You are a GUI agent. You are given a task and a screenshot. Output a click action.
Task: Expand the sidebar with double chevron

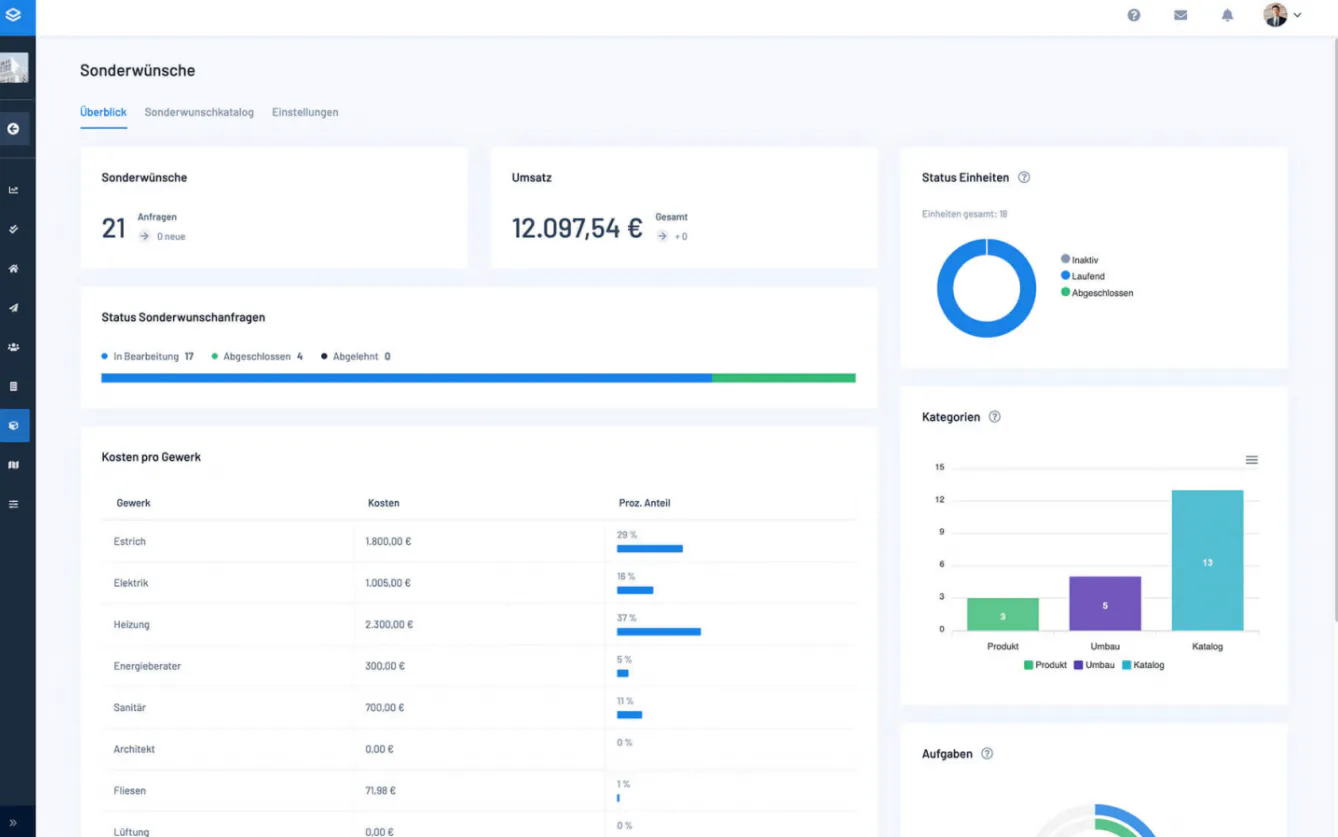click(13, 822)
